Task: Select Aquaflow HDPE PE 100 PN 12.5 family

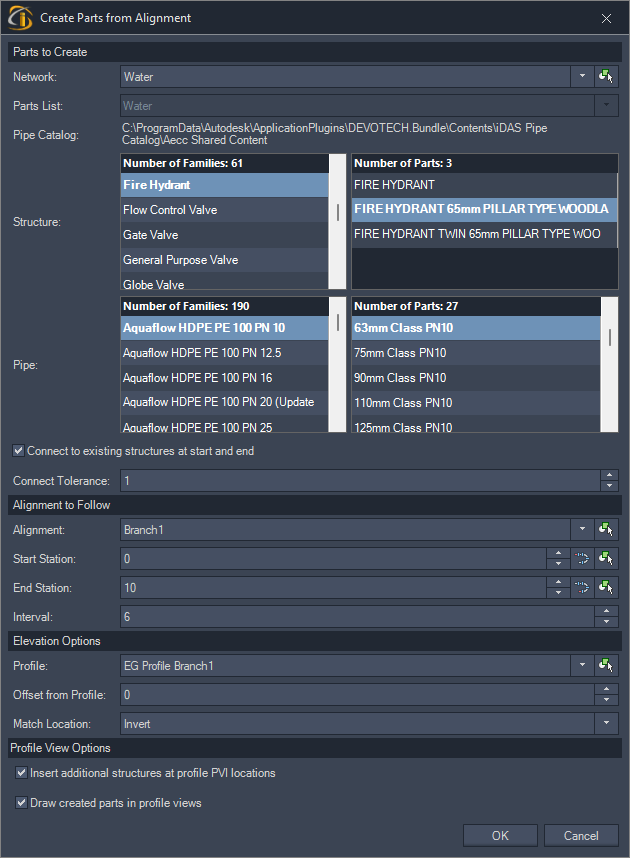Action: coord(224,353)
